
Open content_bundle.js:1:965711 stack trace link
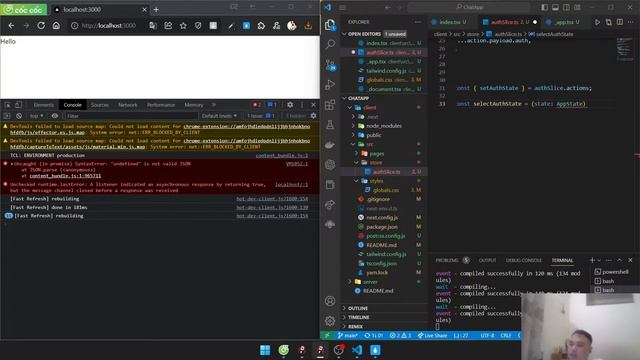pos(65,176)
